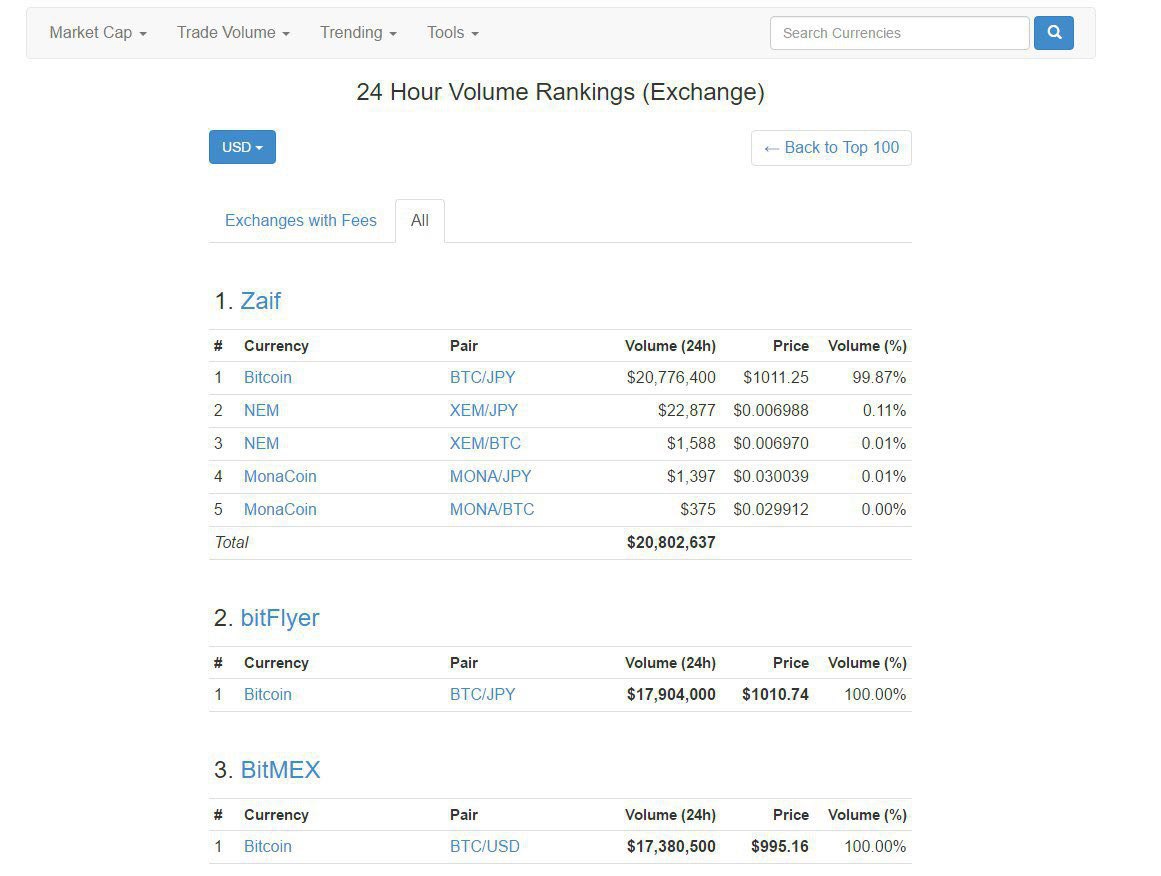
Task: Click Bitcoin in the BitMEX table
Action: (268, 846)
